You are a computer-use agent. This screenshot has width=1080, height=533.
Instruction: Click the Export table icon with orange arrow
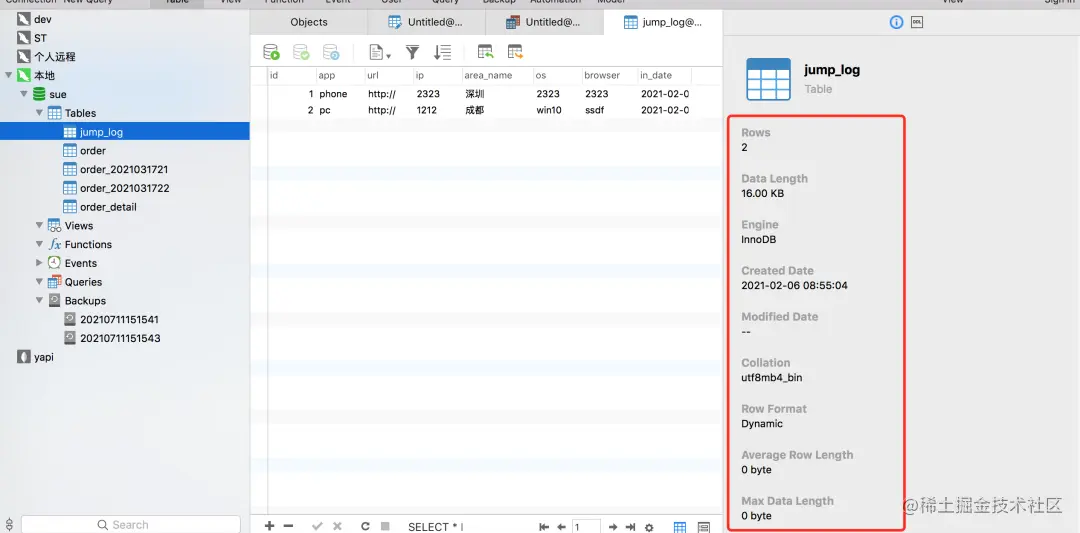[x=515, y=52]
